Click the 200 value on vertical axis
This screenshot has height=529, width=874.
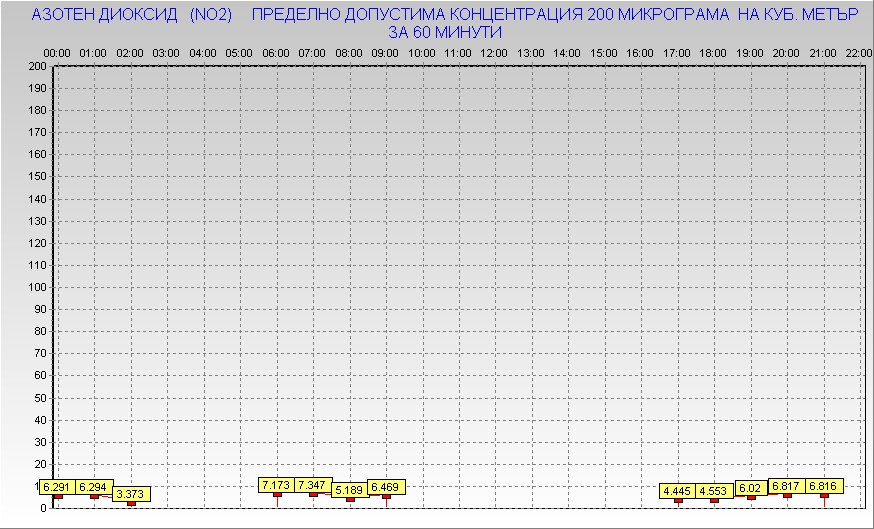click(37, 66)
